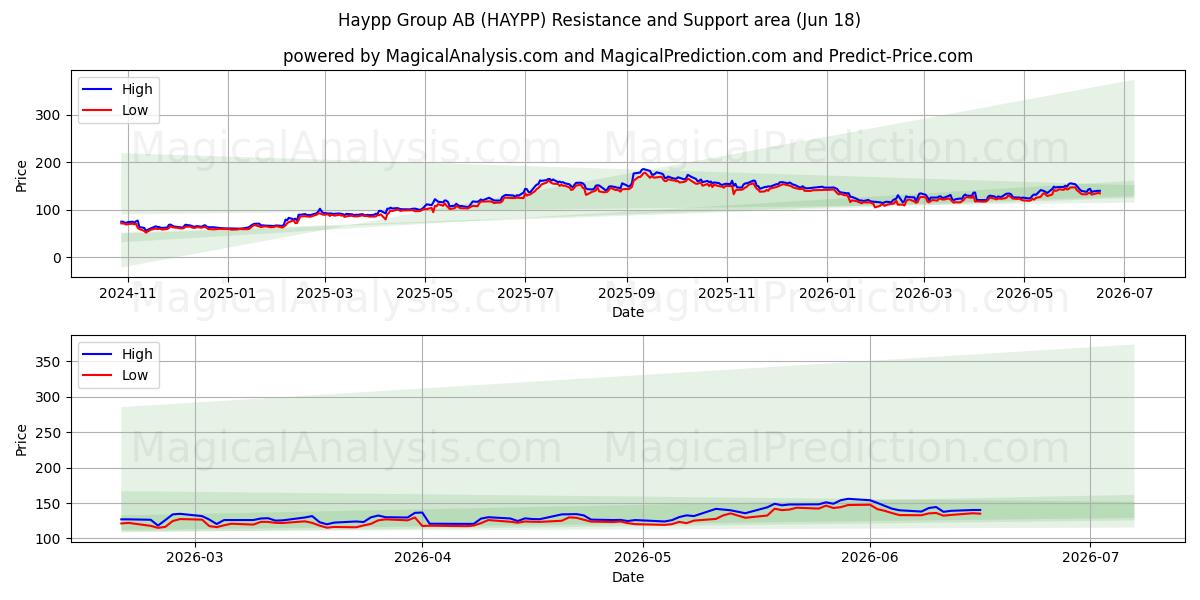The height and width of the screenshot is (600, 1200).
Task: Click the '2026-03' x-axis label in the top chart
Action: point(923,295)
